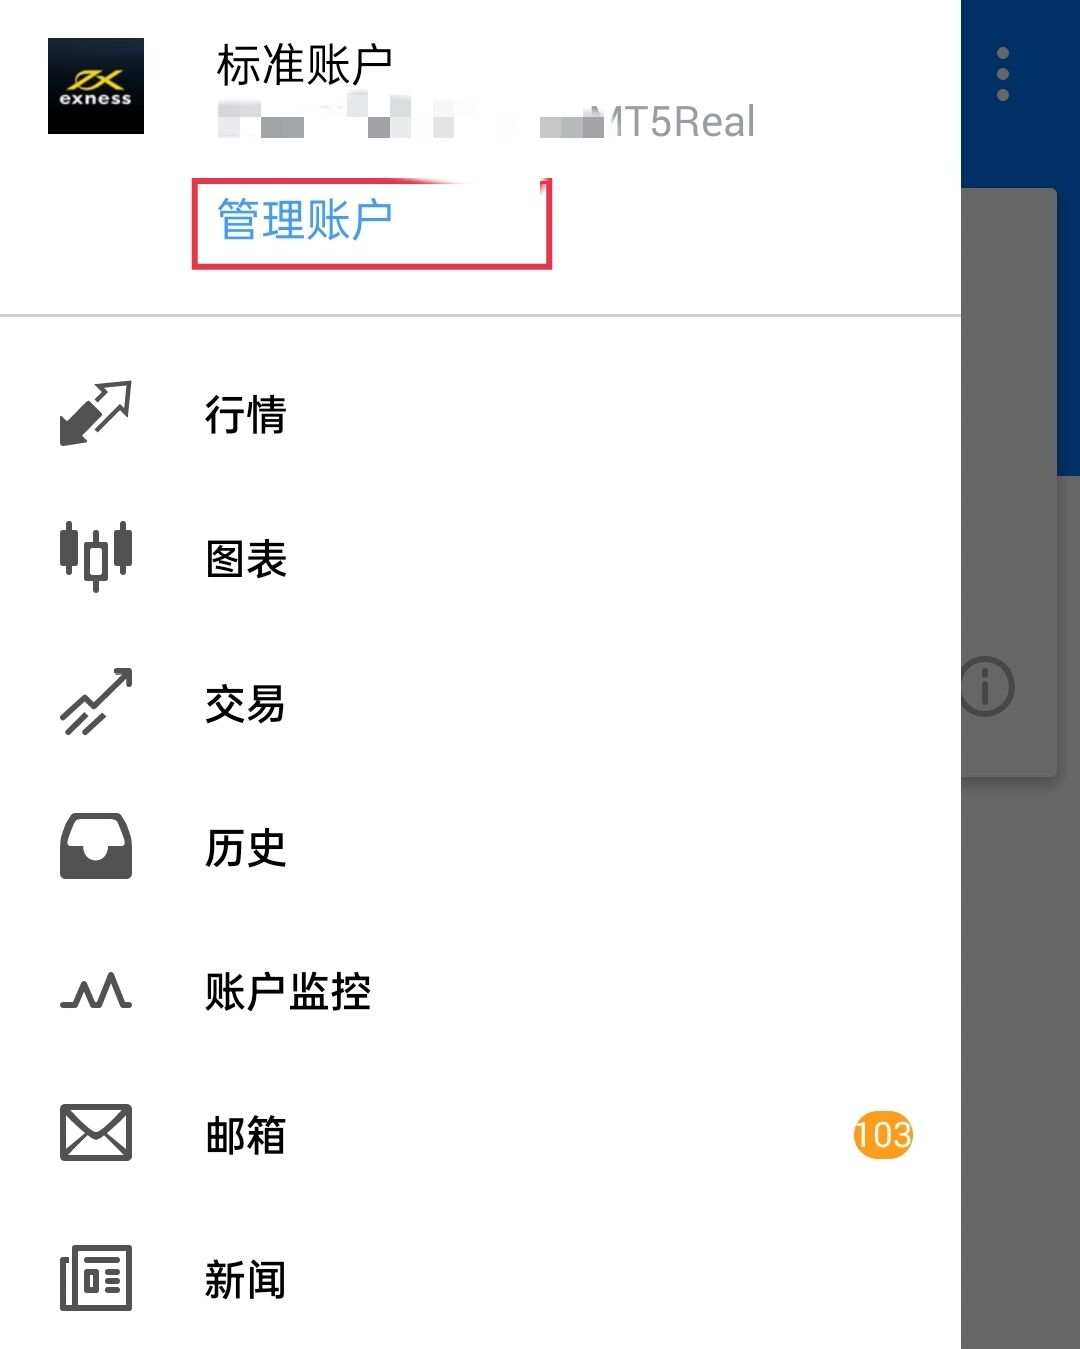Tap the Exness account logo
The width and height of the screenshot is (1080, 1349).
(96, 86)
